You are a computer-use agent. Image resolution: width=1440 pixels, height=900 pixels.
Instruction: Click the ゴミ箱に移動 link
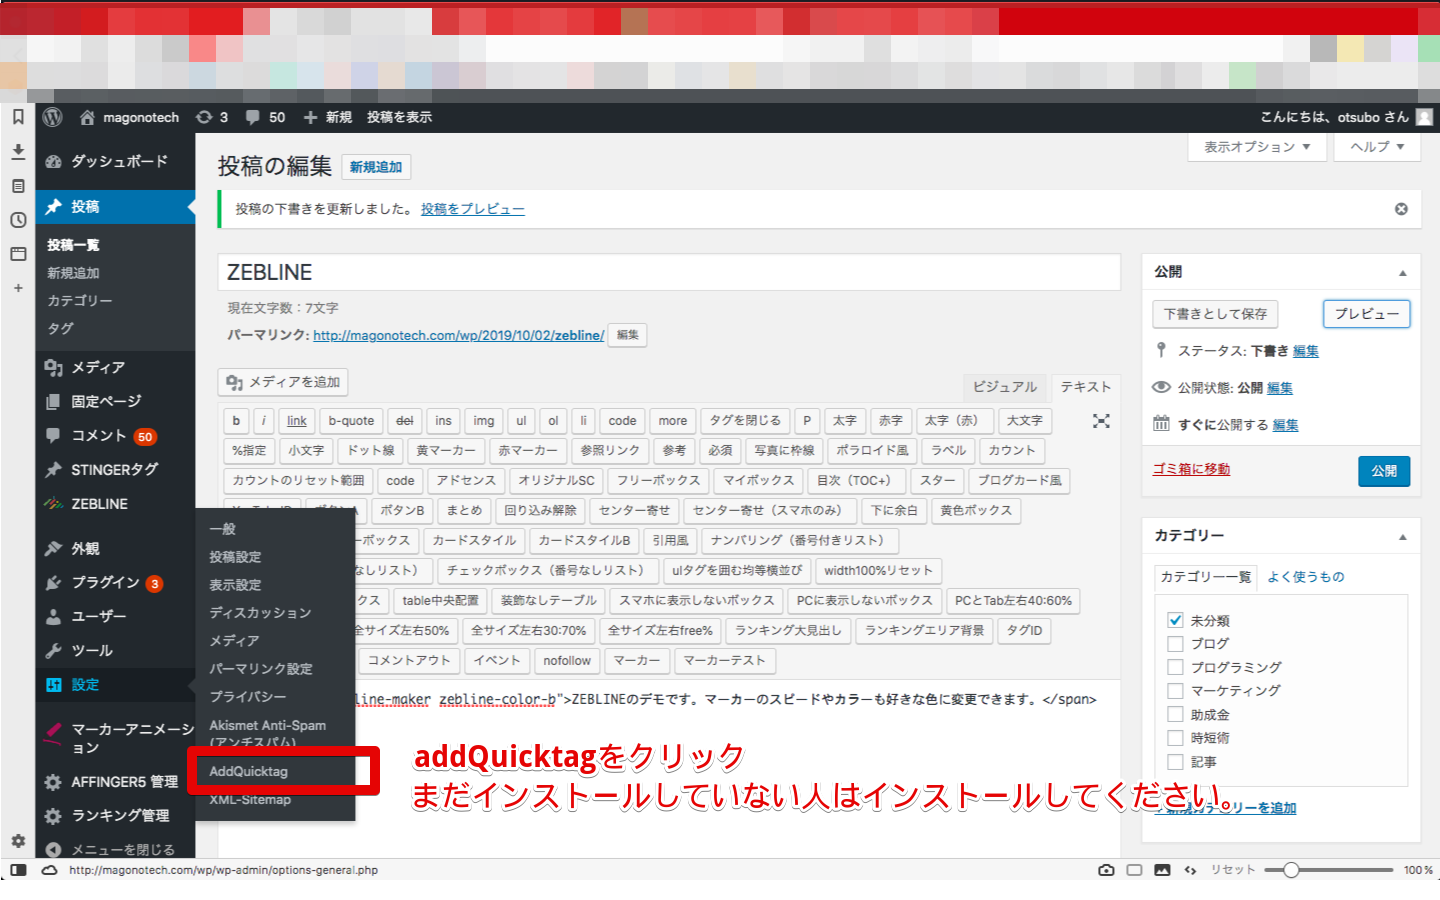coord(1191,469)
